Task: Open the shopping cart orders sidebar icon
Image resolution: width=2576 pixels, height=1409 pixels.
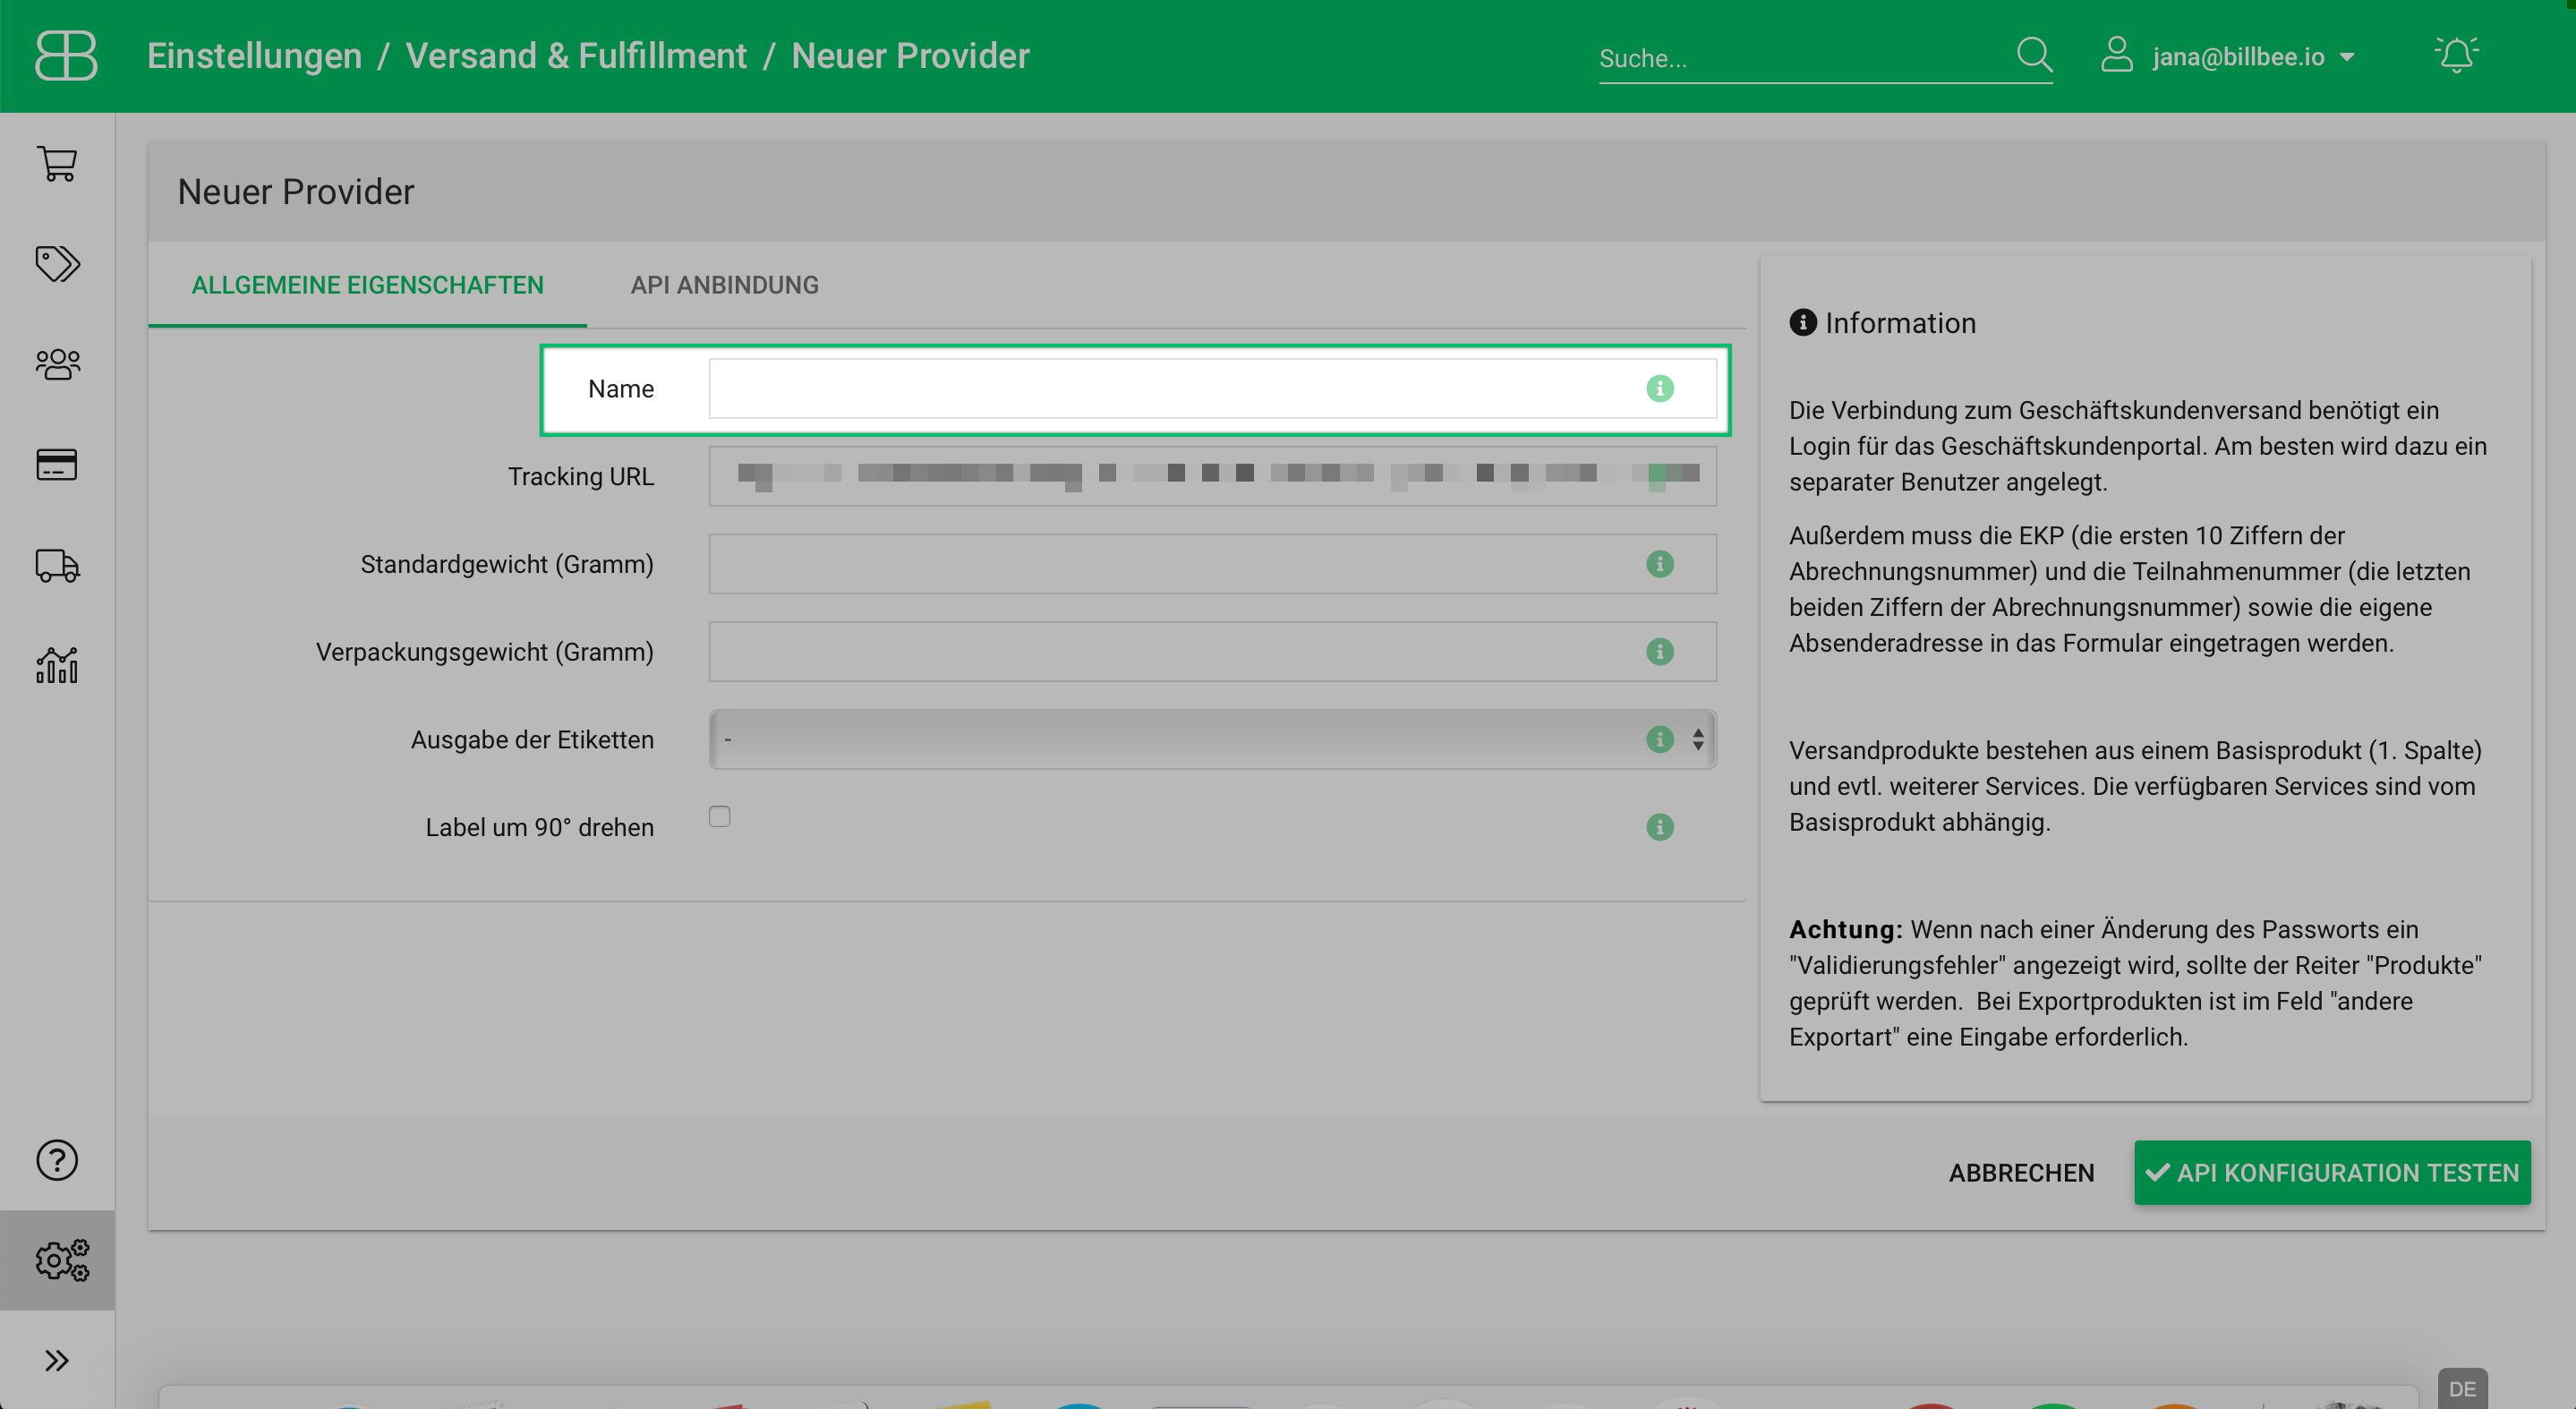Action: (57, 164)
